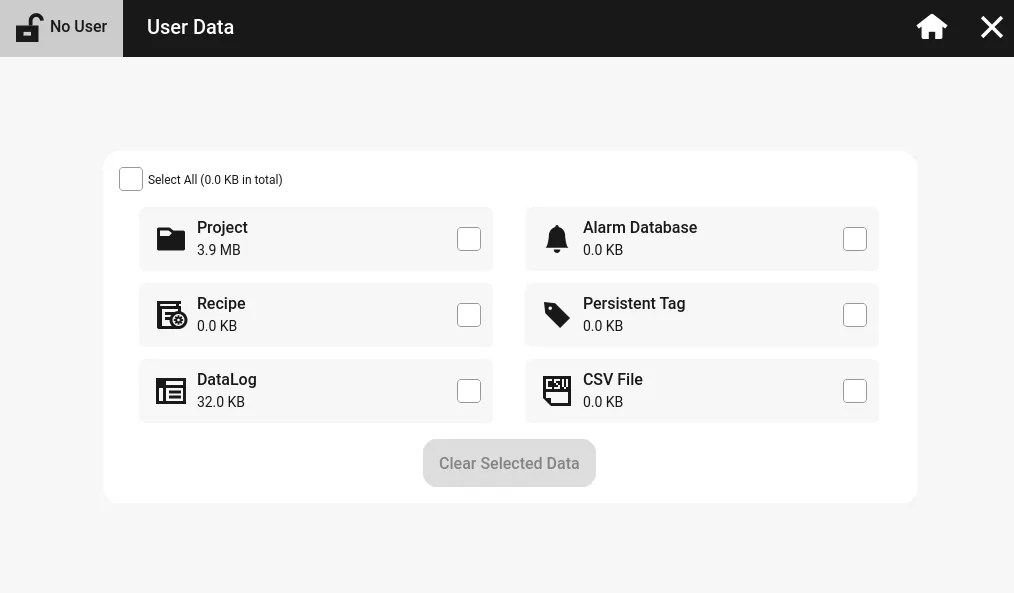Click the Home icon in the header
The height and width of the screenshot is (593, 1014).
point(931,27)
